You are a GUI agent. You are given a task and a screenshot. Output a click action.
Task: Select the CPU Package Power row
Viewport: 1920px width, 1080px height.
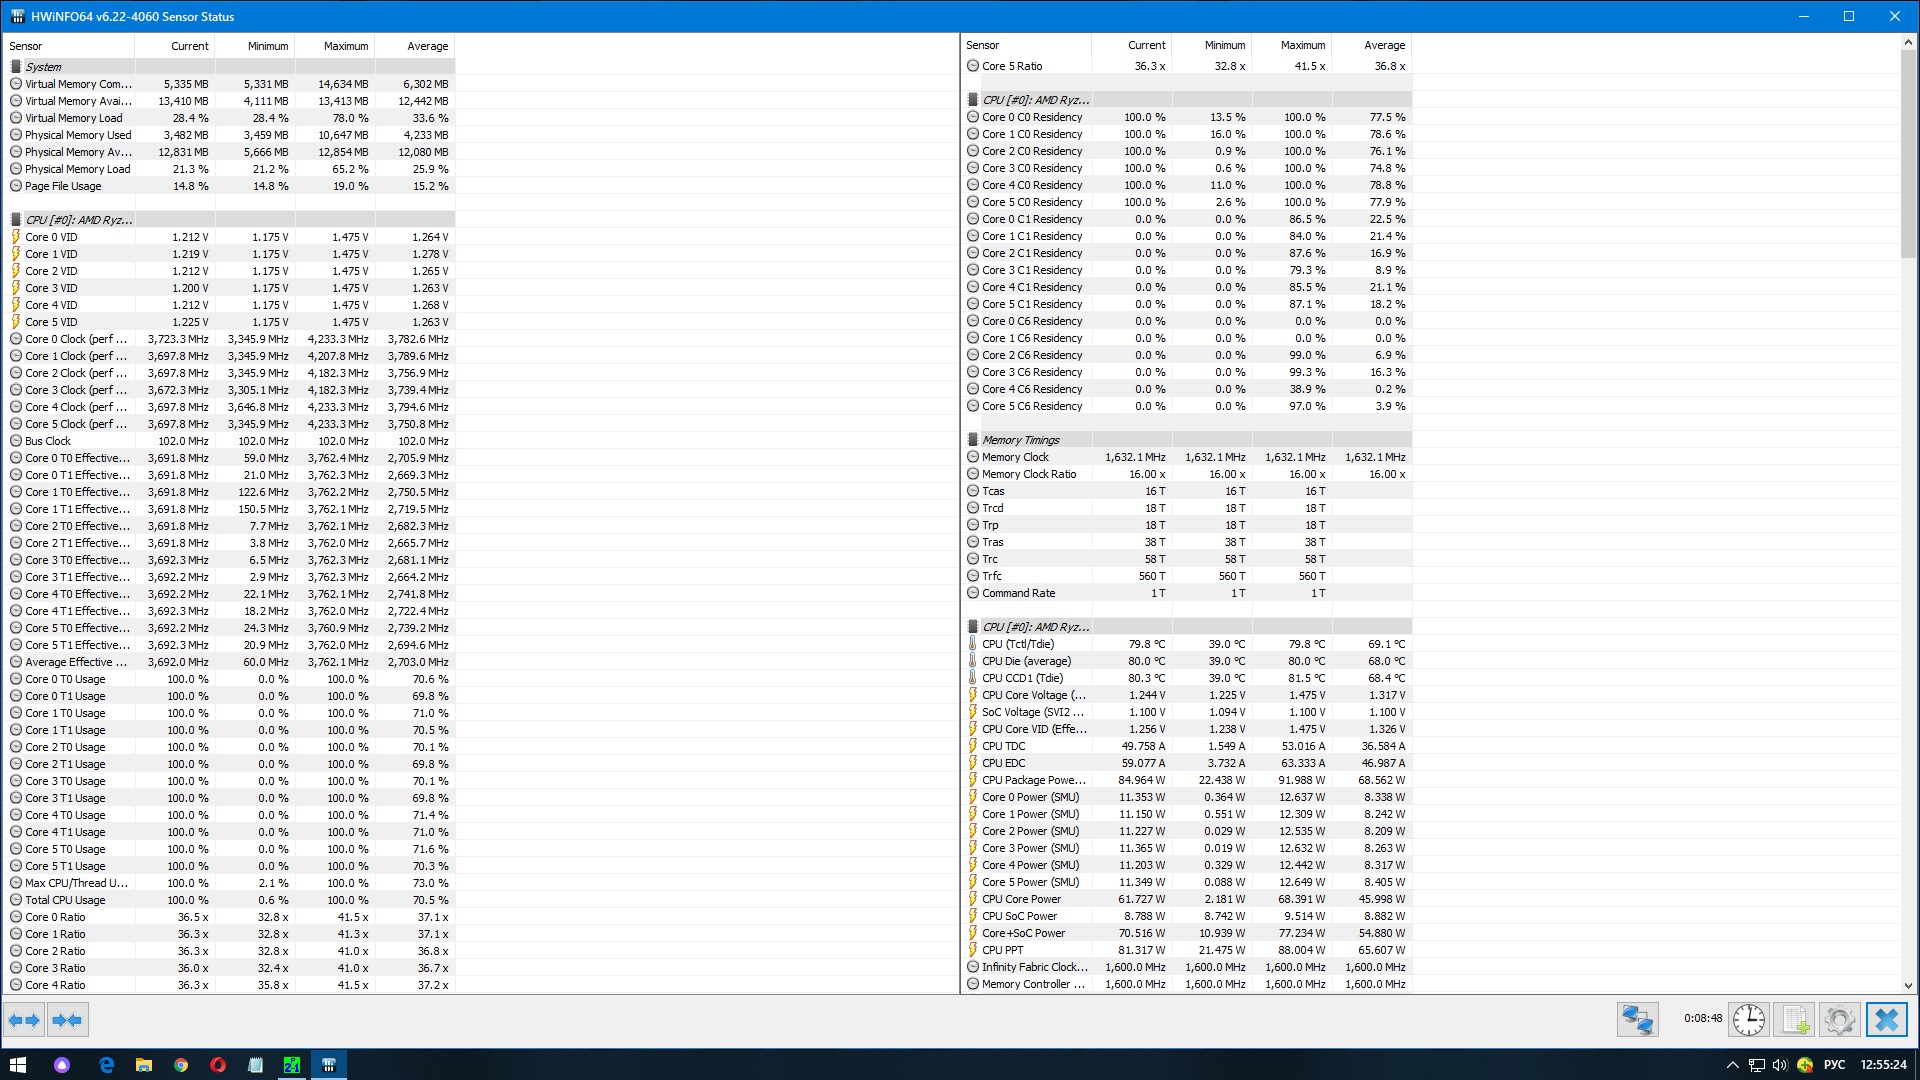click(1033, 780)
